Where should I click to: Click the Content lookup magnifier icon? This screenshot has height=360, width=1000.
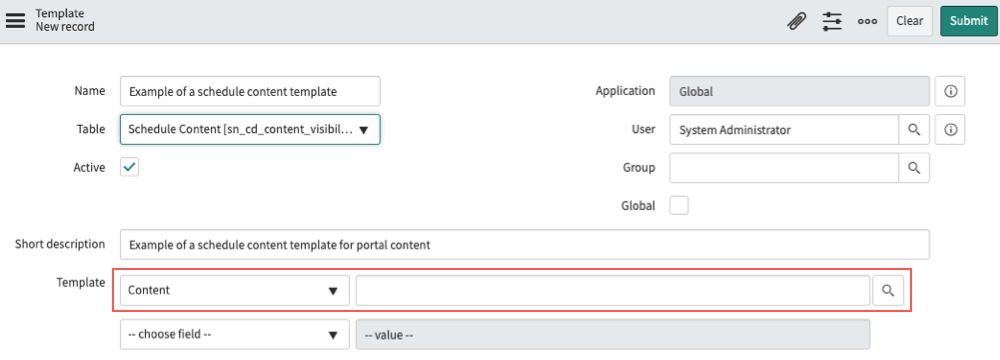pyautogui.click(x=888, y=290)
